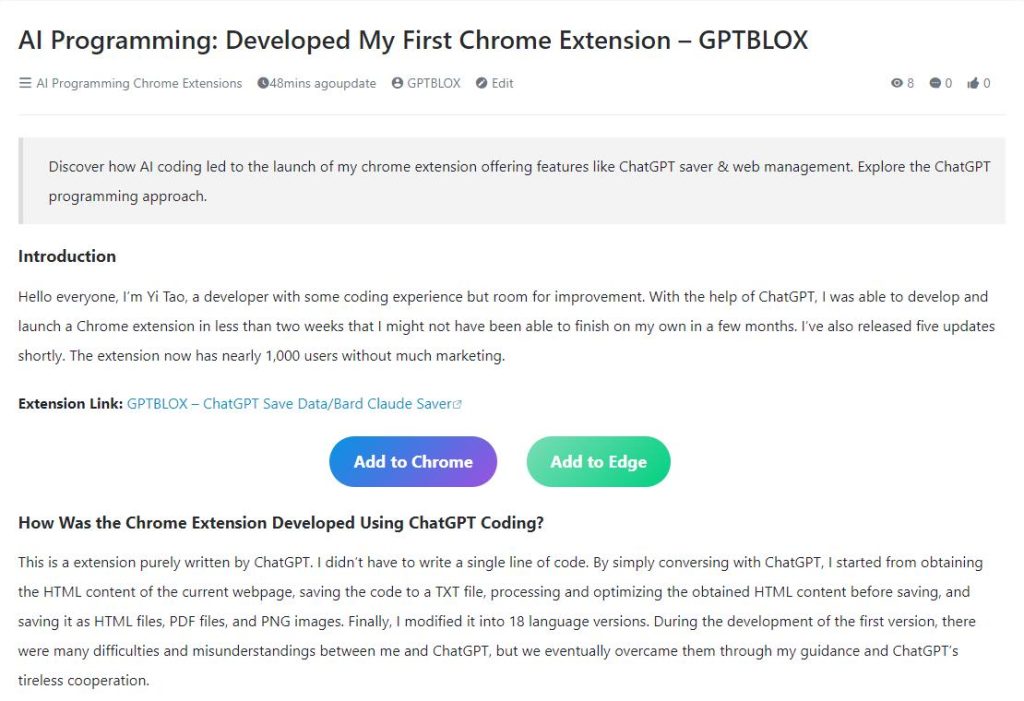Click the like count next to thumbs-up

pos(987,83)
